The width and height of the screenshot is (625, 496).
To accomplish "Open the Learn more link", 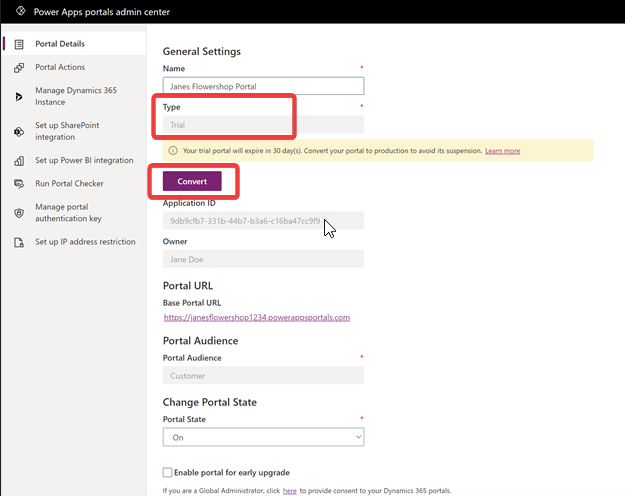I will [x=502, y=151].
